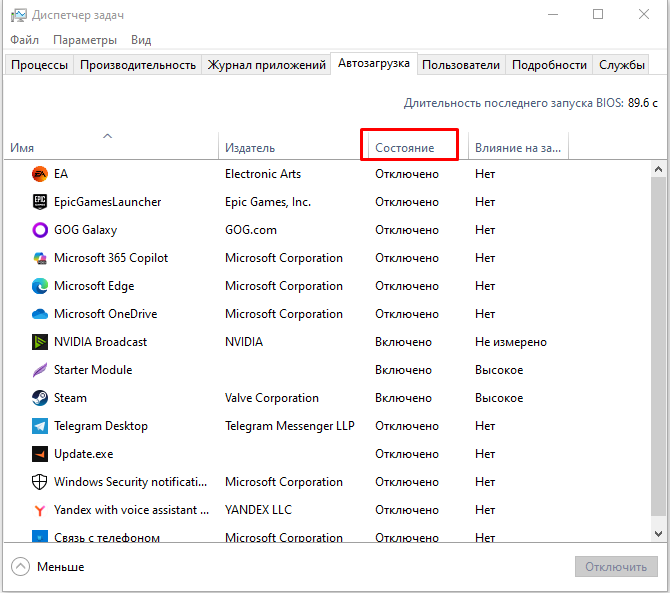Click the NVIDIA Broadcast icon

(x=40, y=342)
